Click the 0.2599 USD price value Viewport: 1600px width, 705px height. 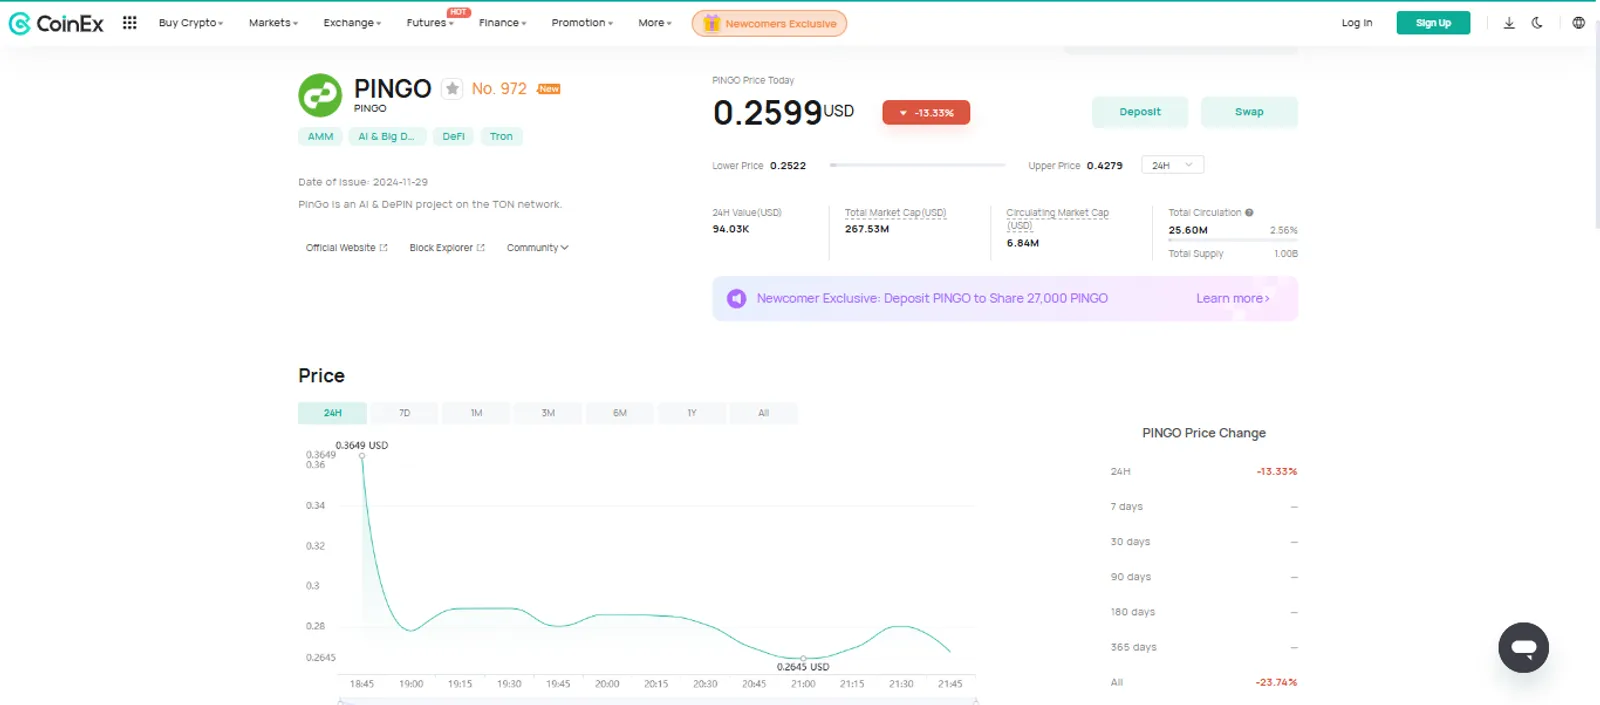(x=783, y=112)
